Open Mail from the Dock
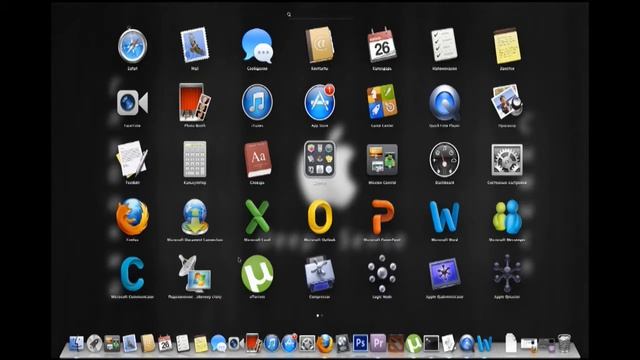The image size is (640, 360). [x=130, y=343]
